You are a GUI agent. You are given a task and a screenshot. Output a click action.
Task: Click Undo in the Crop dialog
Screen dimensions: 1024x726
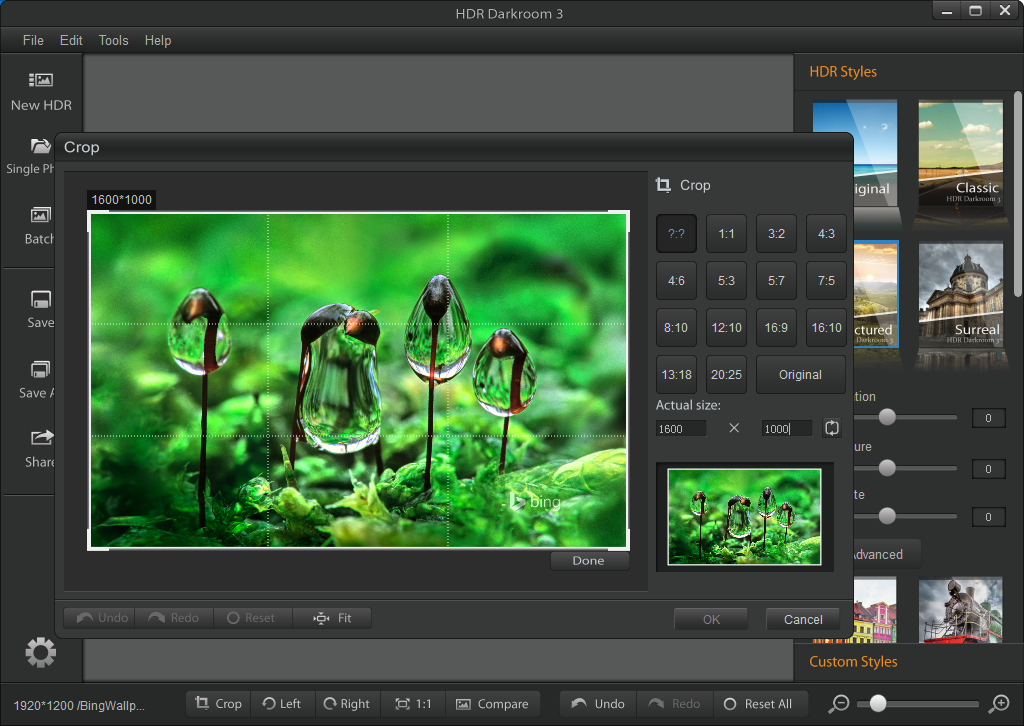(99, 618)
